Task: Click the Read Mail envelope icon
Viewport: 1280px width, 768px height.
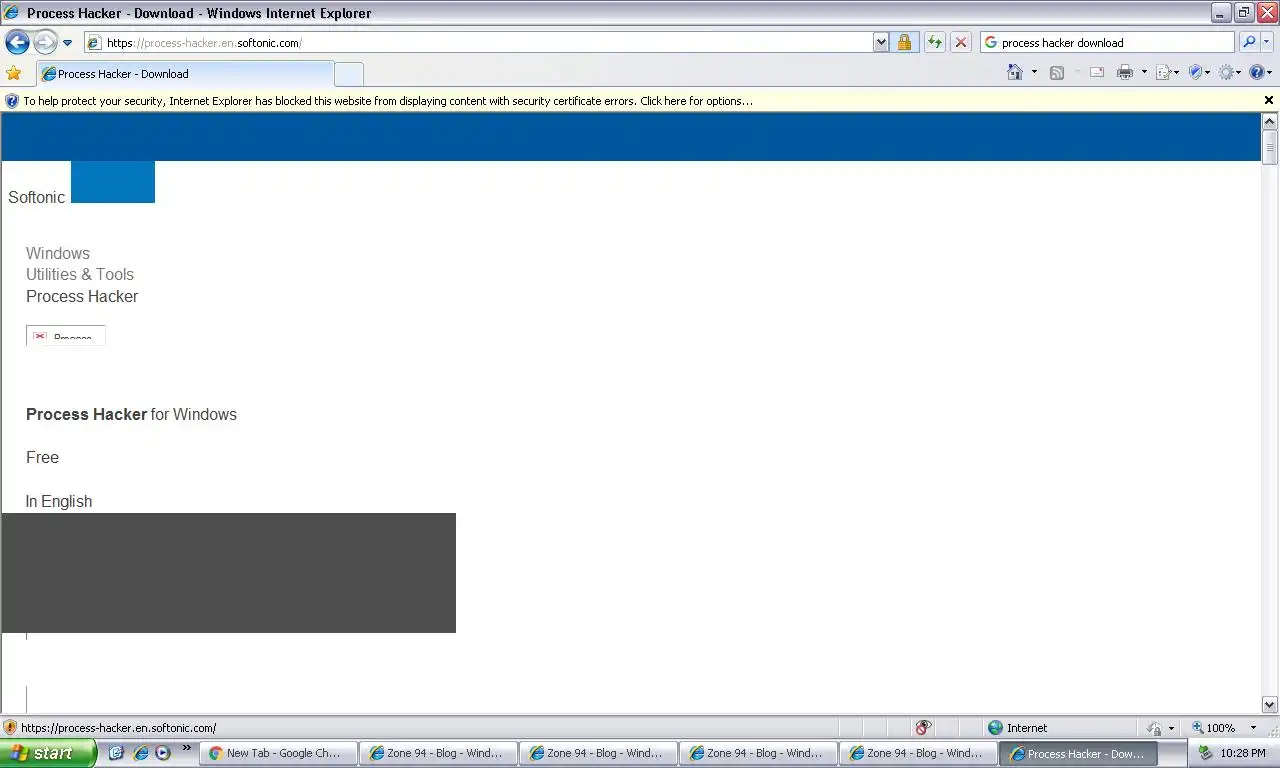Action: tap(1096, 72)
